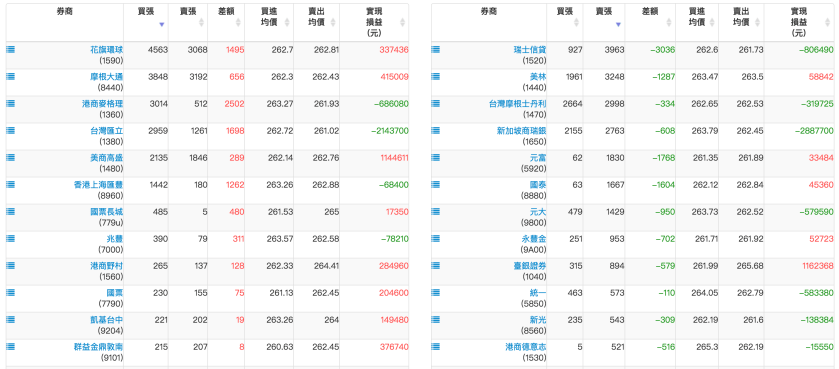Open broker link 新加坡商瑞銀
Screen dimensions: 839x369
coord(521,130)
